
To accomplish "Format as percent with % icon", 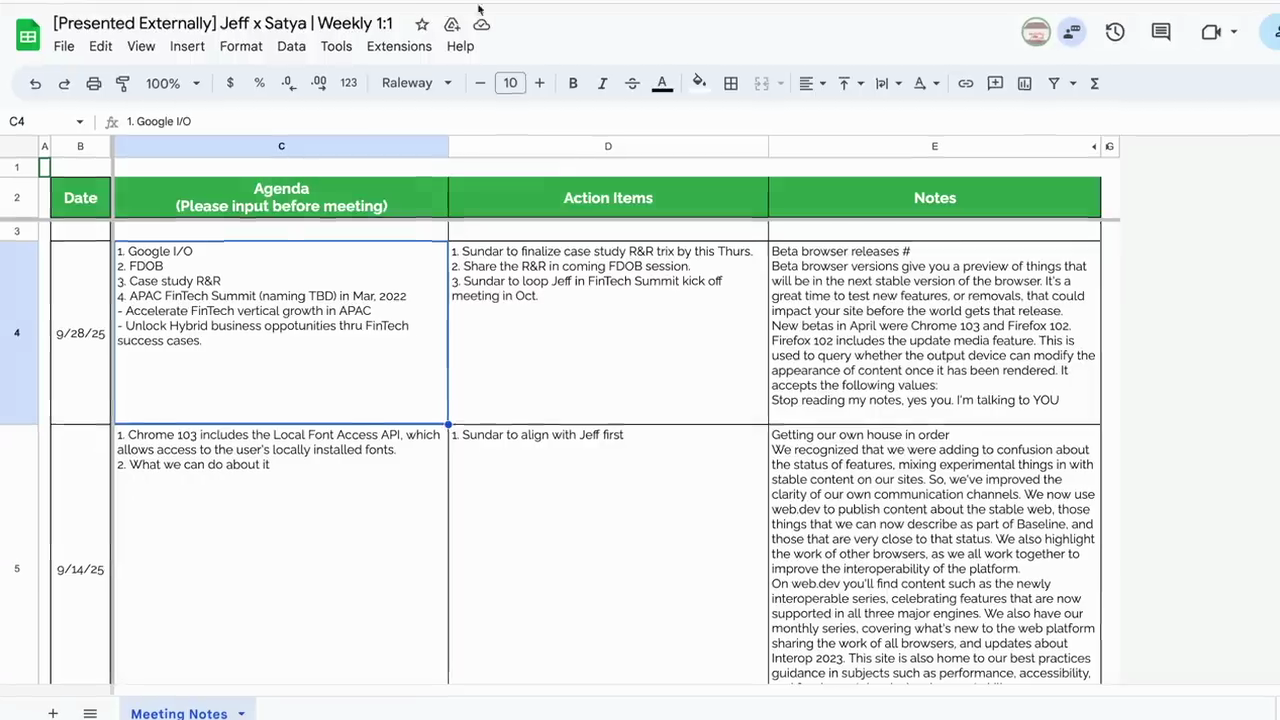I will click(x=259, y=83).
